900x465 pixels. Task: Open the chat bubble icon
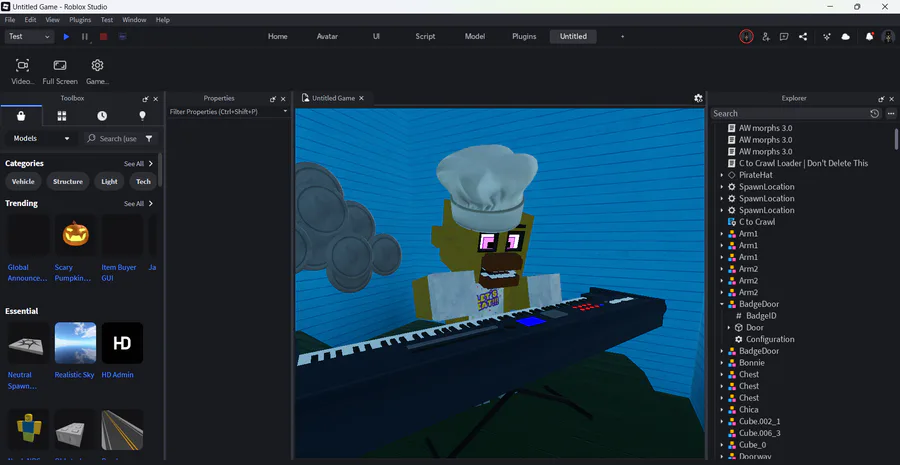tap(784, 36)
